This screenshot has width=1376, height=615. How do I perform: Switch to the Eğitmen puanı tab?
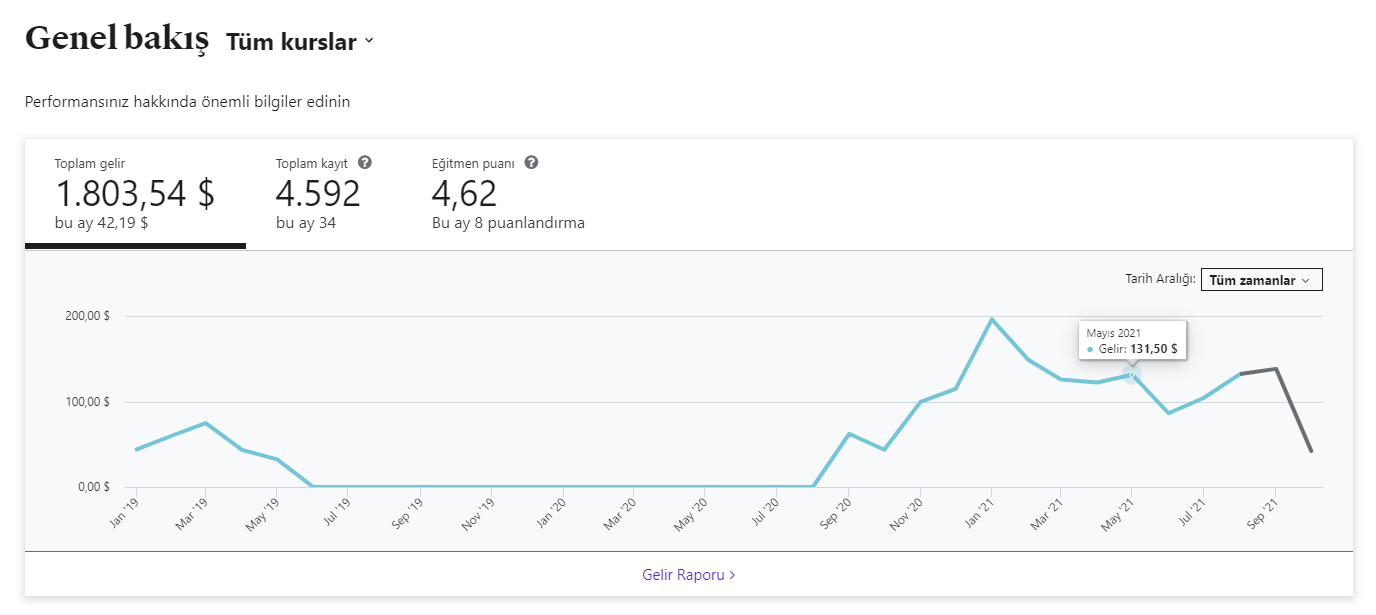pos(508,194)
